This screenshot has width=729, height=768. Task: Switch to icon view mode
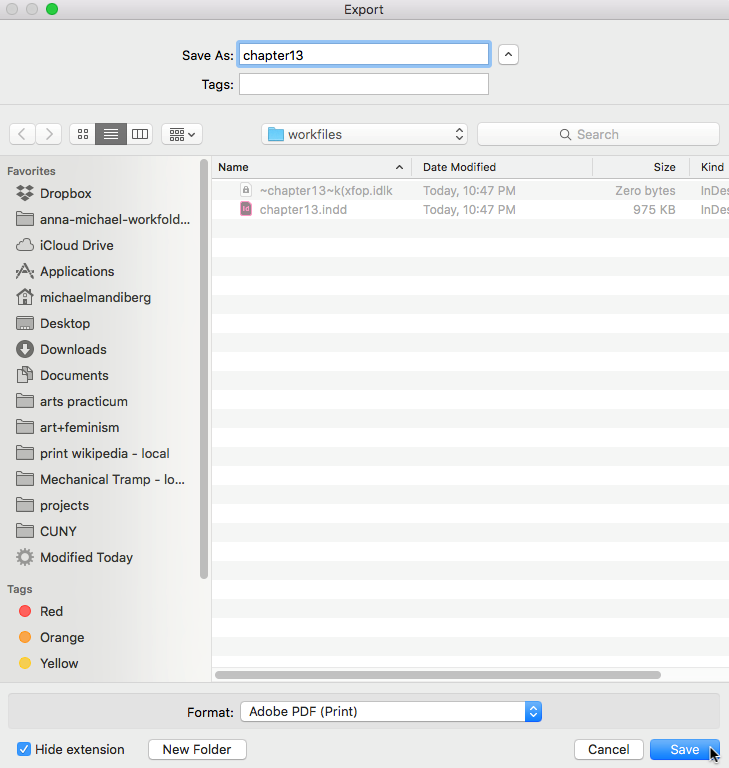[x=83, y=134]
